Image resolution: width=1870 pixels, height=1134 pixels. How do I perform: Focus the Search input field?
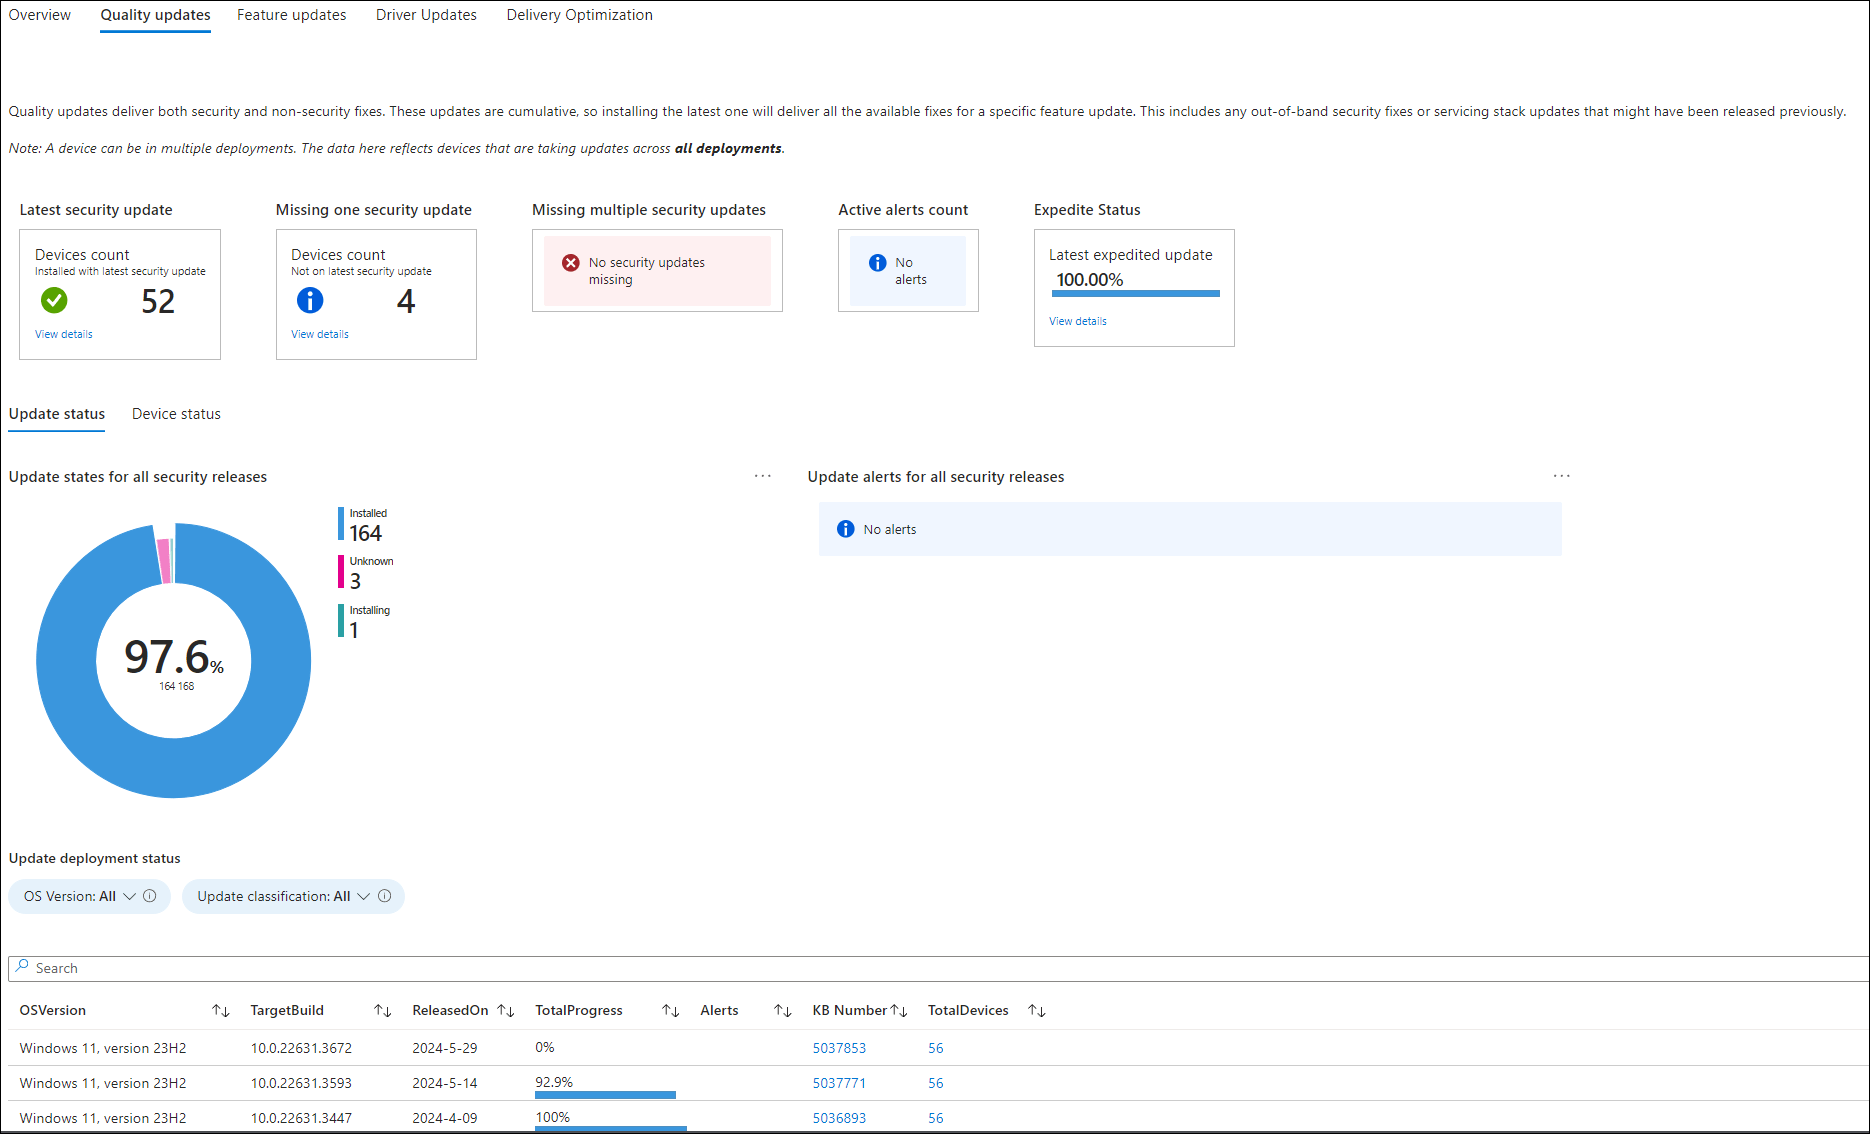938,968
